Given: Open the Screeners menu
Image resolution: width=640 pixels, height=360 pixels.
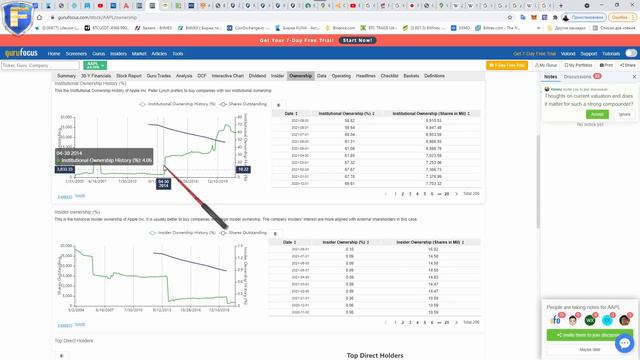Looking at the screenshot, I should [x=76, y=53].
